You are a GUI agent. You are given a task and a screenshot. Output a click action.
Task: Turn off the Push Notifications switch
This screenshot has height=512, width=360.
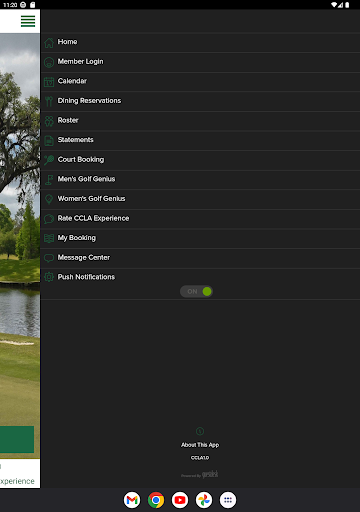(196, 292)
